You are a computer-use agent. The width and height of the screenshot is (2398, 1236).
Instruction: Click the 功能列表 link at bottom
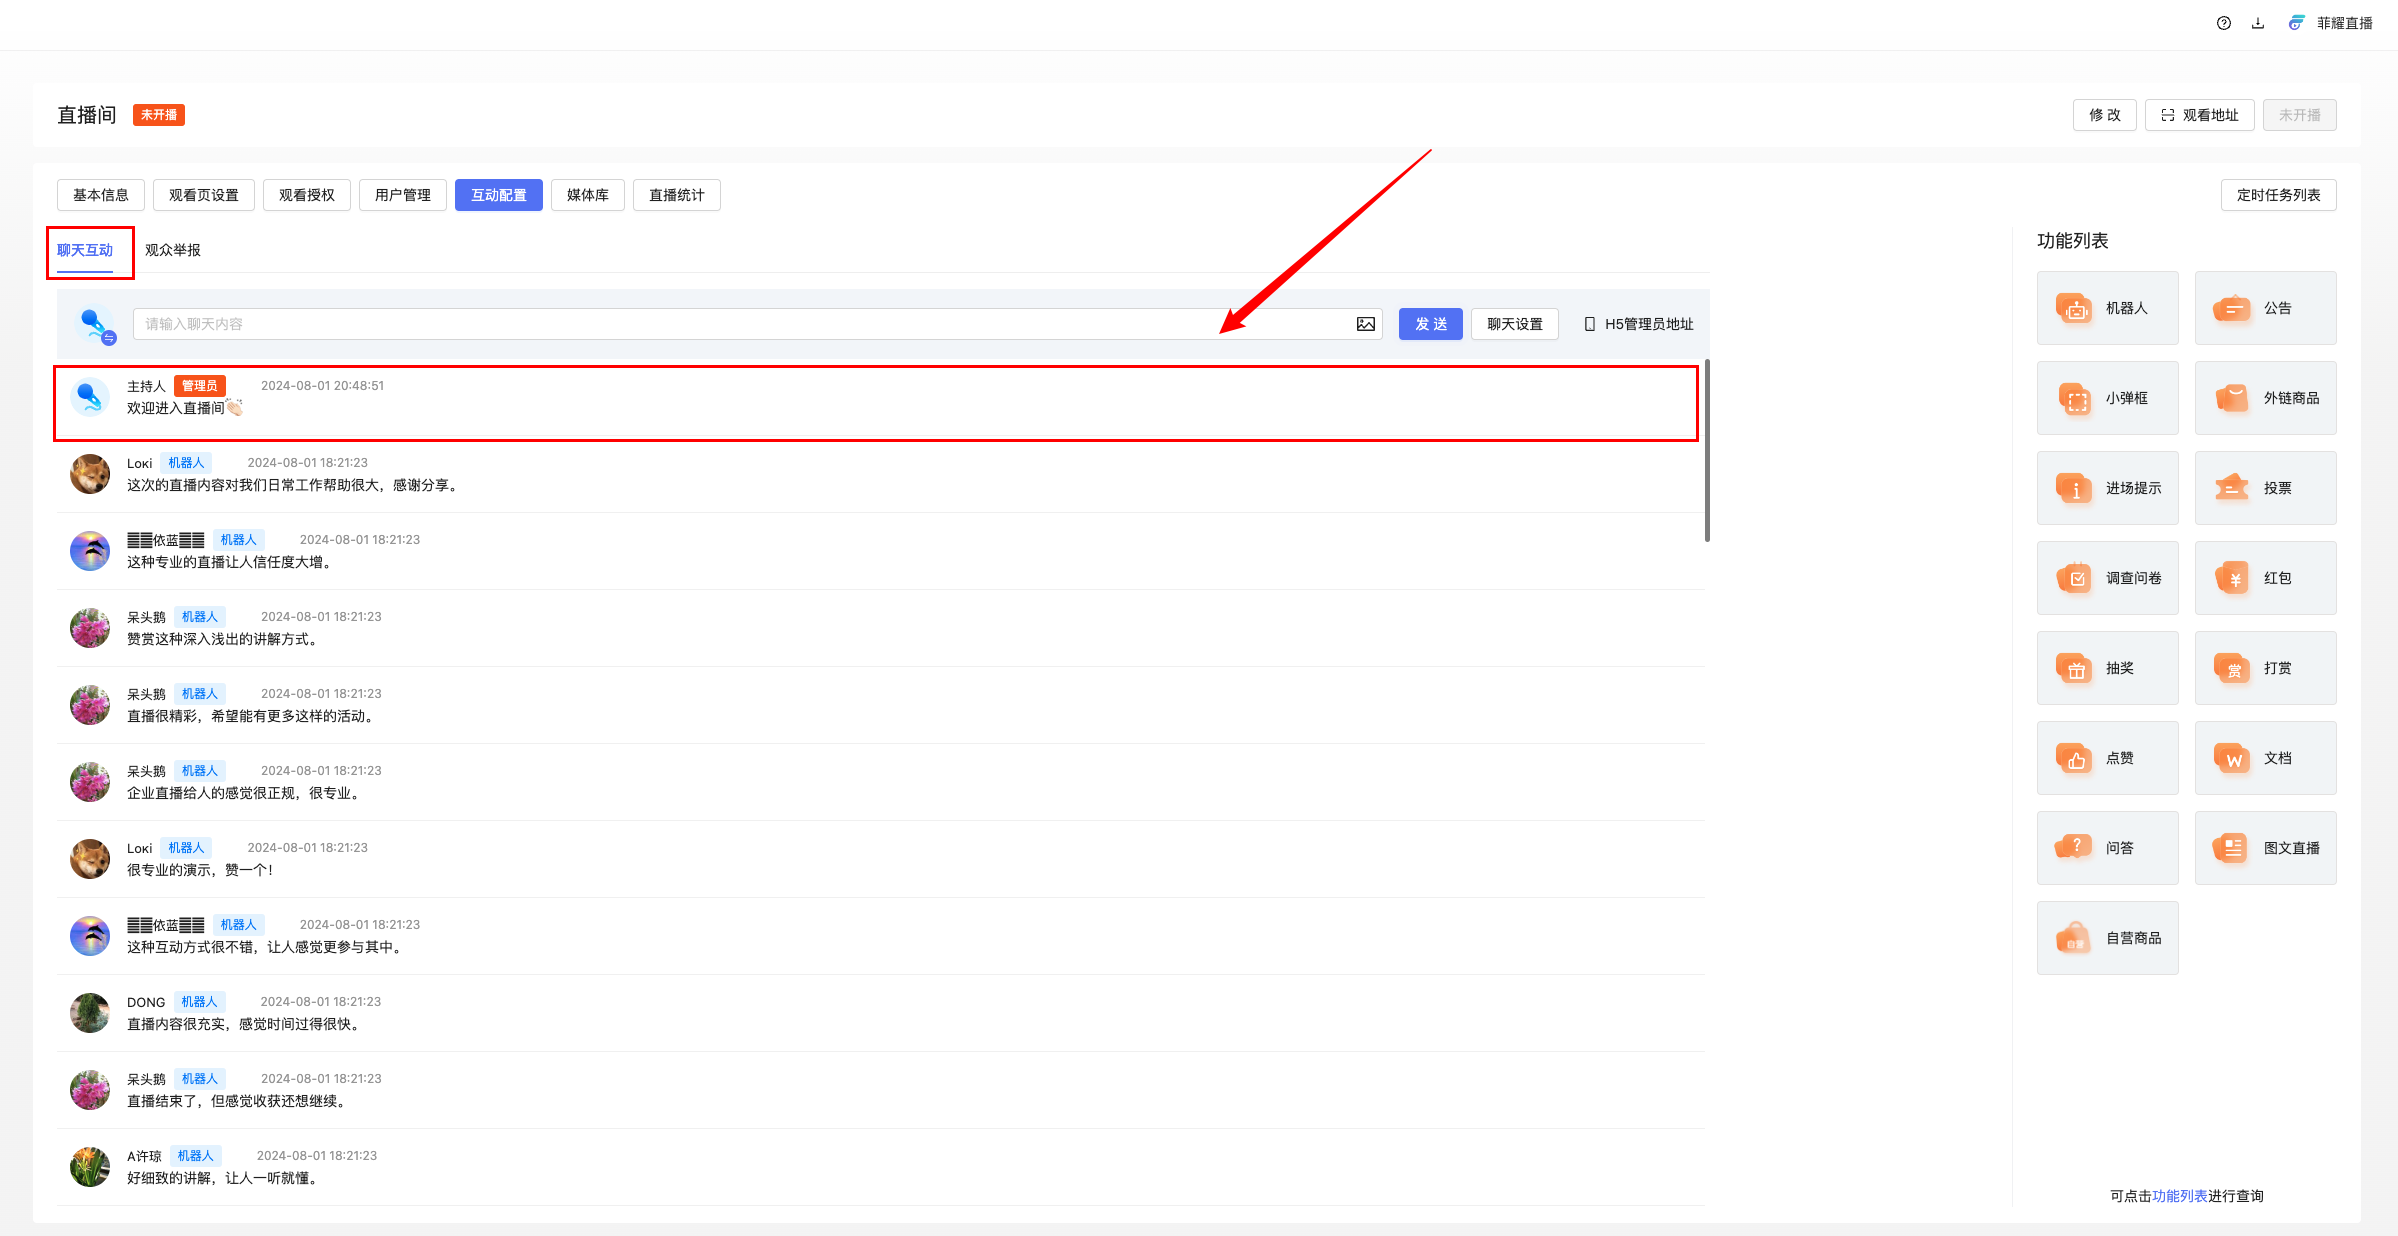point(2179,1196)
